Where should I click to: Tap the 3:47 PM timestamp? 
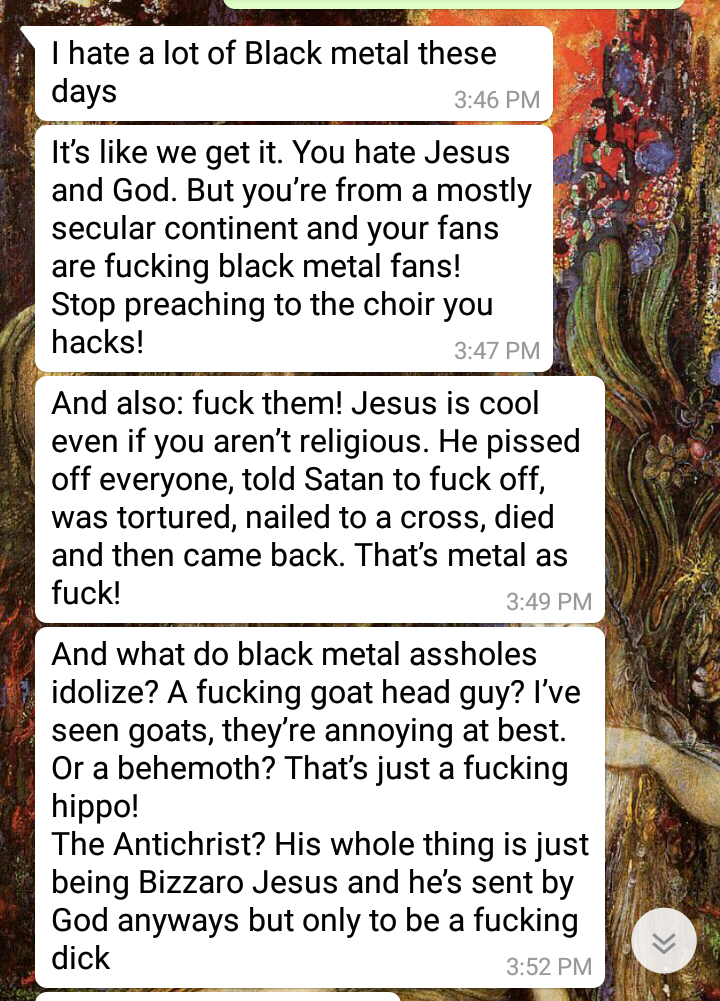tap(497, 350)
